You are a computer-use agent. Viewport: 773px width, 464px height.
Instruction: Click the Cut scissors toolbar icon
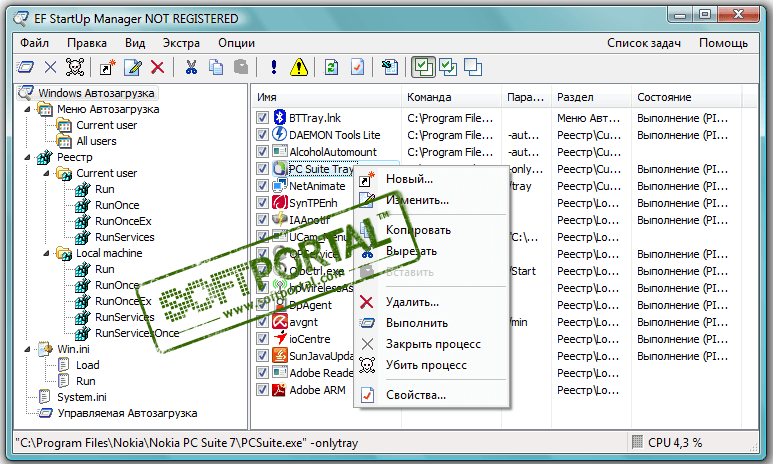191,67
